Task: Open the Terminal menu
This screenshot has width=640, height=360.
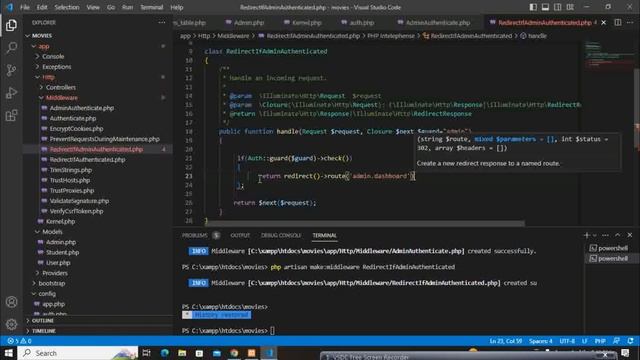Action: click(151, 7)
